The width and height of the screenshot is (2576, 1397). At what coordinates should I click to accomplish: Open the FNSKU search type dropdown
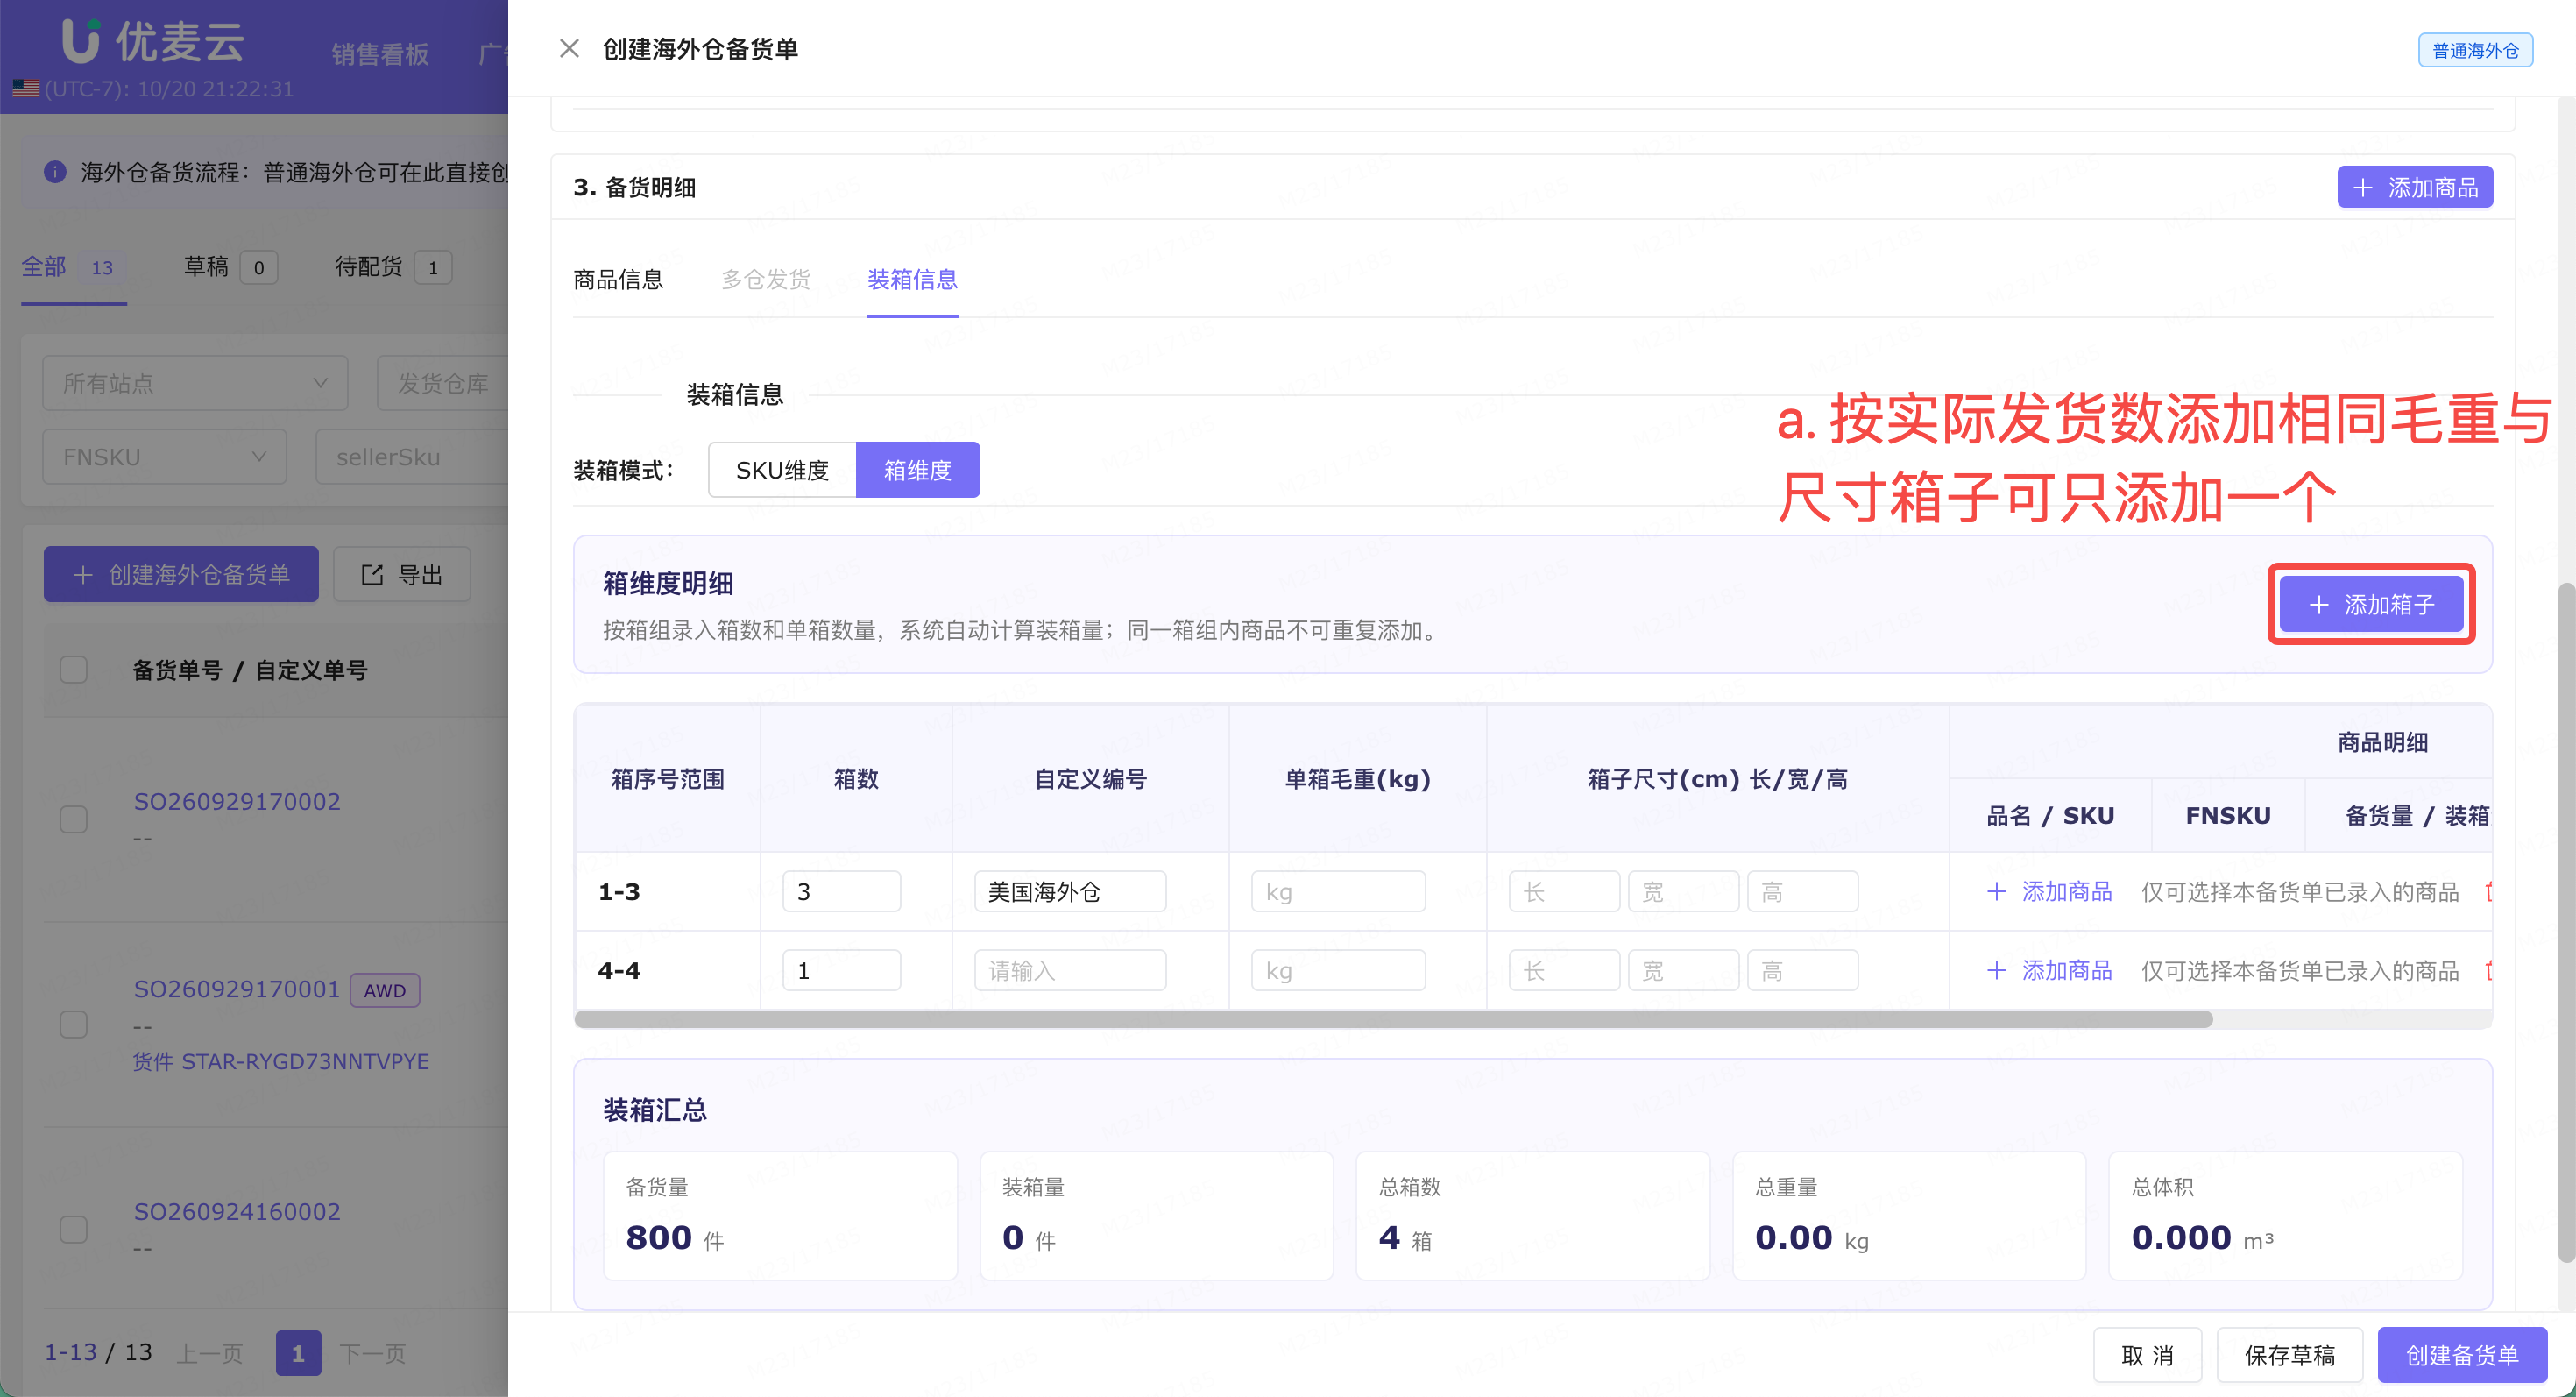pyautogui.click(x=165, y=457)
